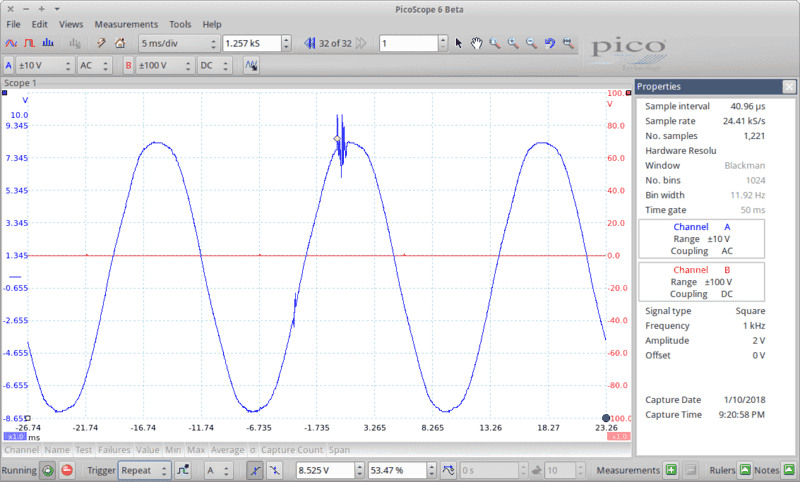Toggle rising edge trigger button
The height and width of the screenshot is (482, 800).
coord(255,470)
